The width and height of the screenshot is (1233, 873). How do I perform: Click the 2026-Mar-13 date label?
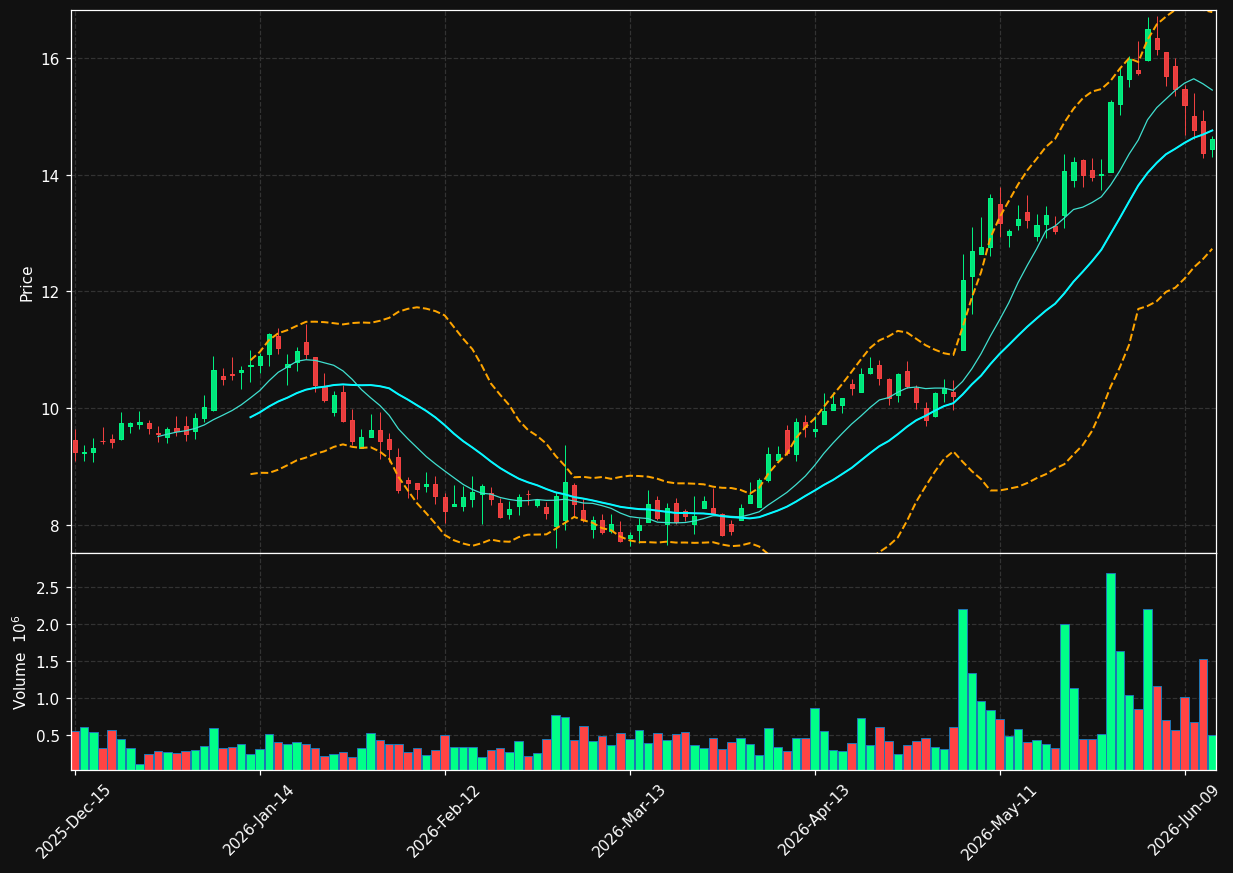(628, 821)
